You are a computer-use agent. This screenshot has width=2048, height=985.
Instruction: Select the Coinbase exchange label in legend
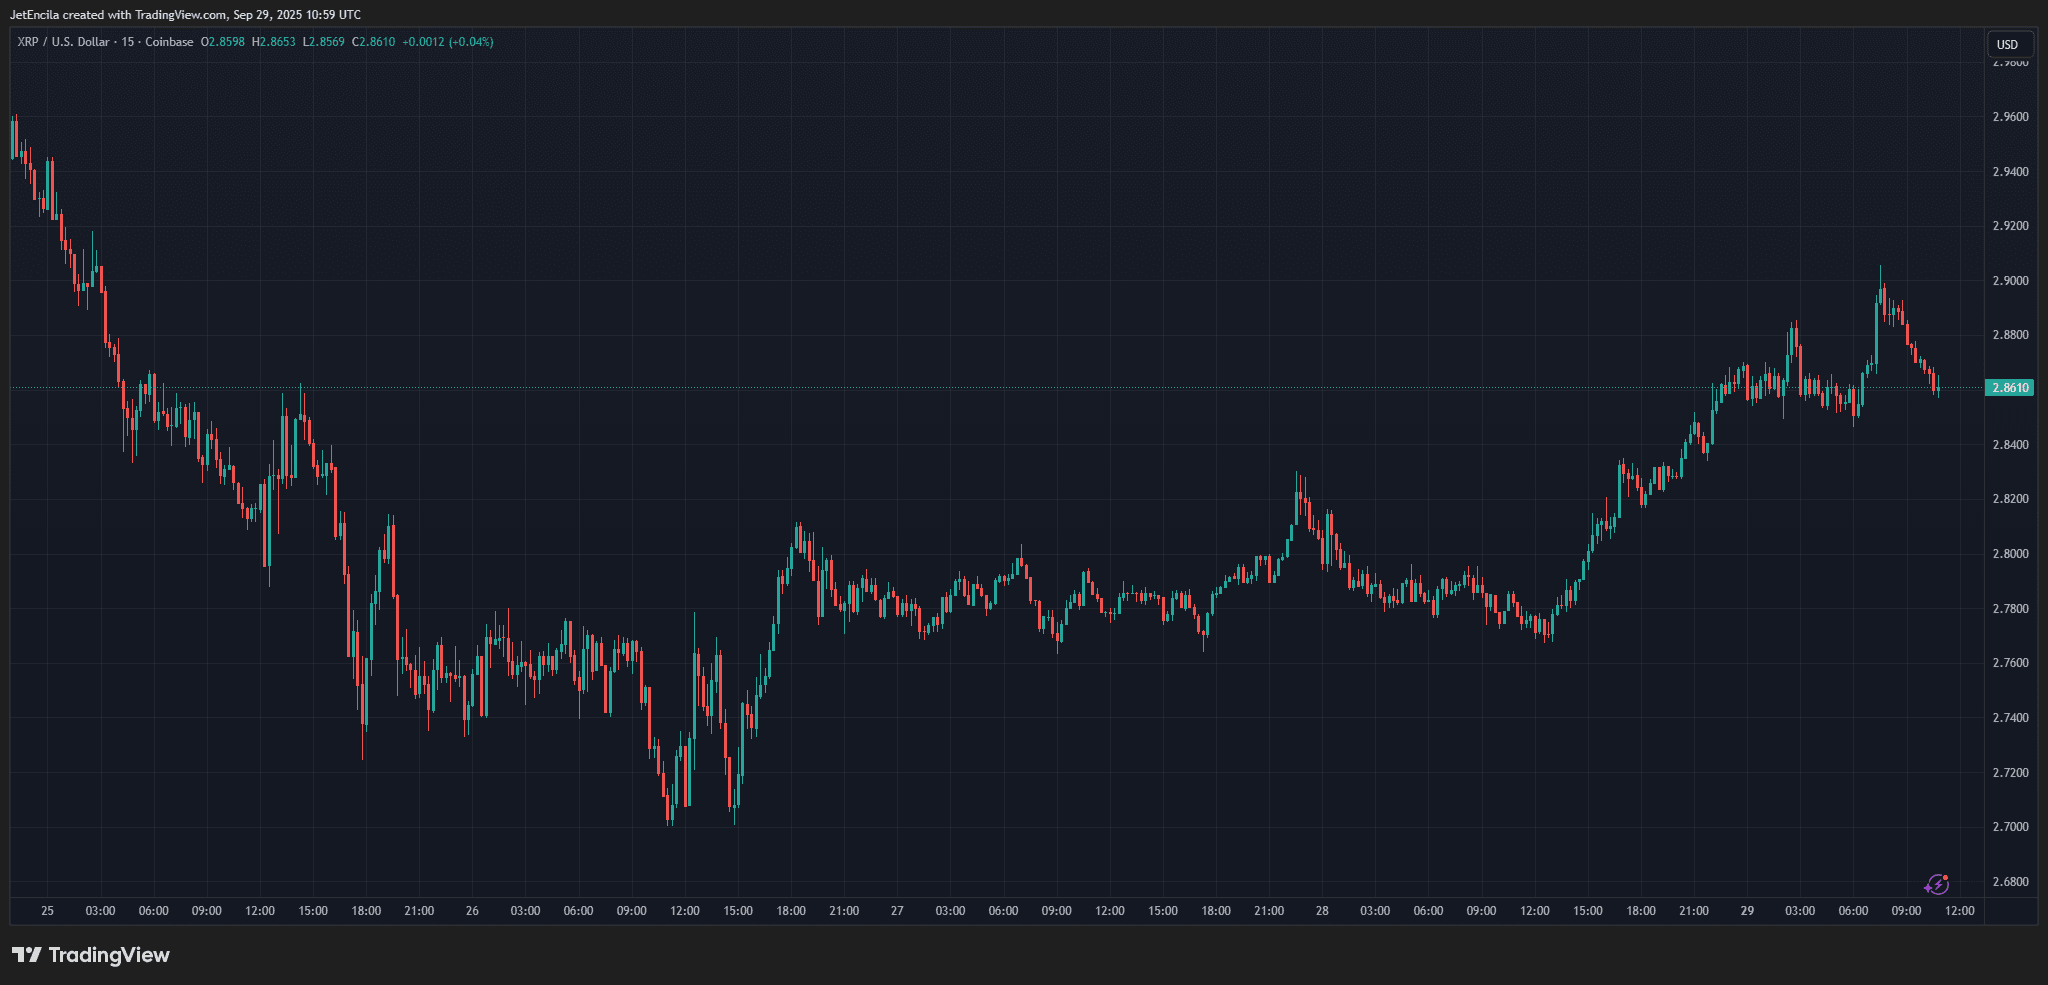(x=169, y=42)
